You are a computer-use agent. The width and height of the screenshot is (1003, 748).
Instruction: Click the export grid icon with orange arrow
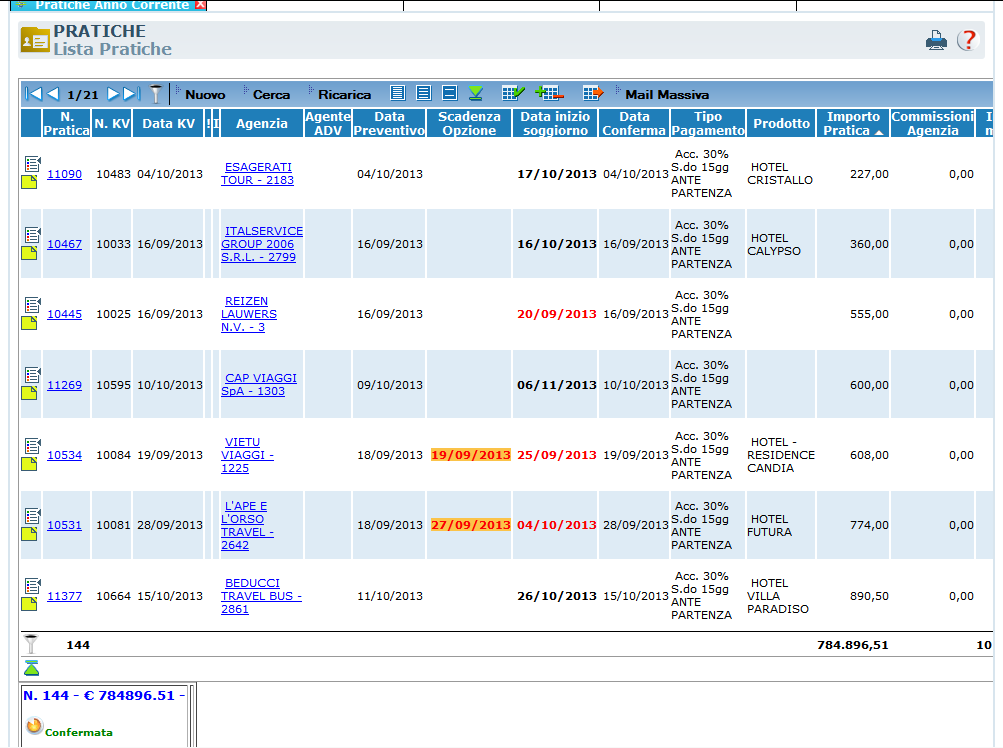pos(593,93)
